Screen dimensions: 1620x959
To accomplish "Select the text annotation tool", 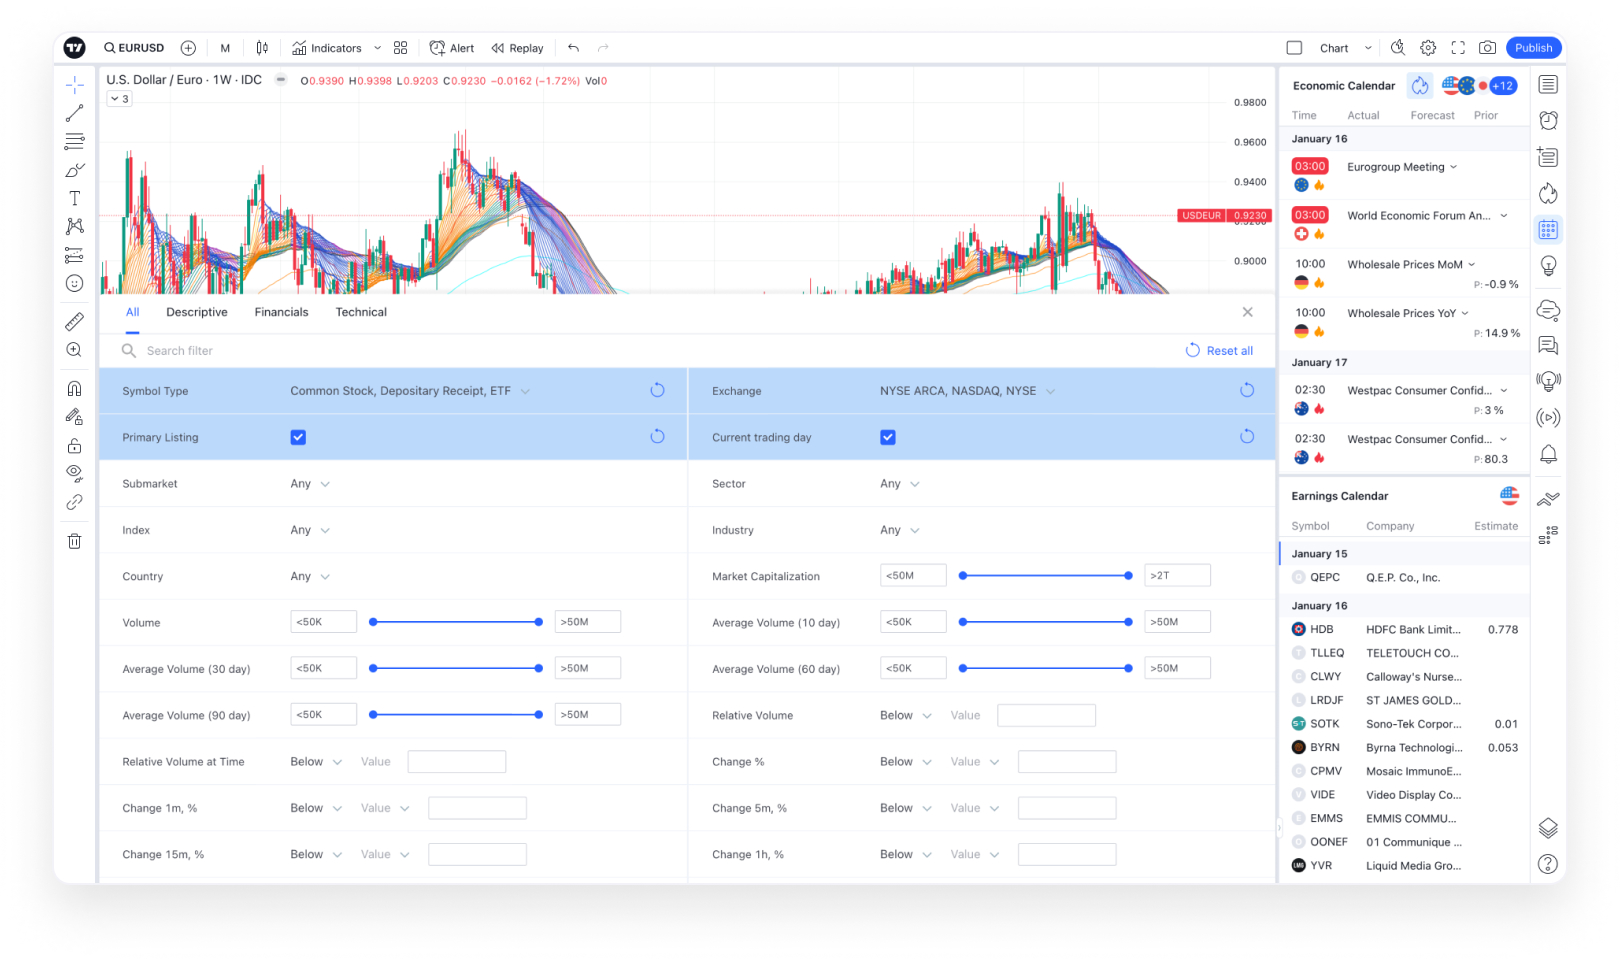I will [x=73, y=198].
